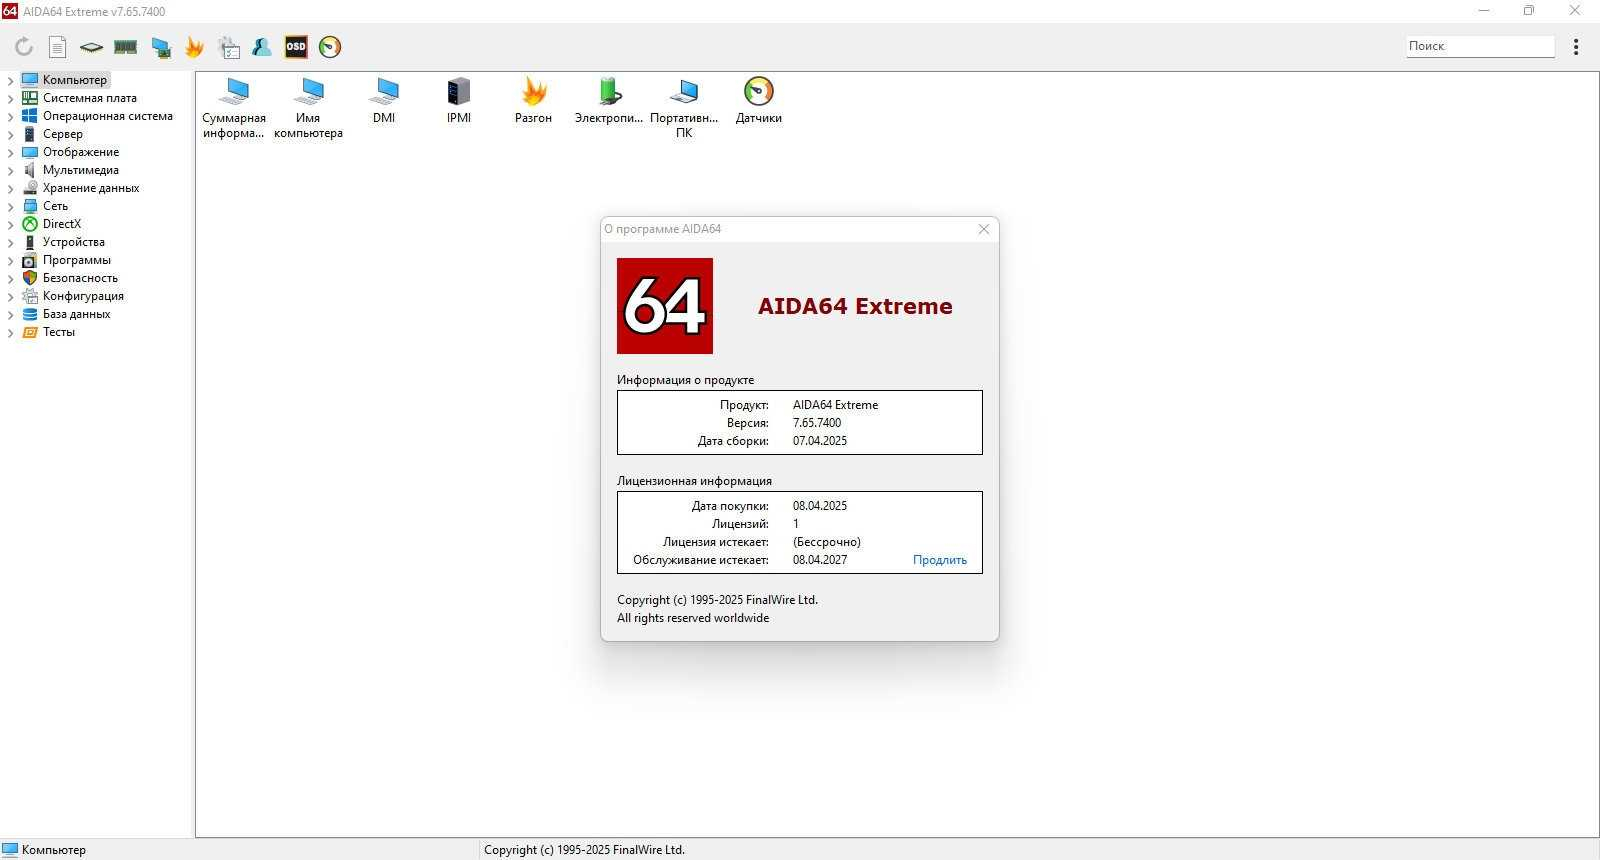
Task: Open the OSD panel toolbar icon
Action: [x=296, y=46]
